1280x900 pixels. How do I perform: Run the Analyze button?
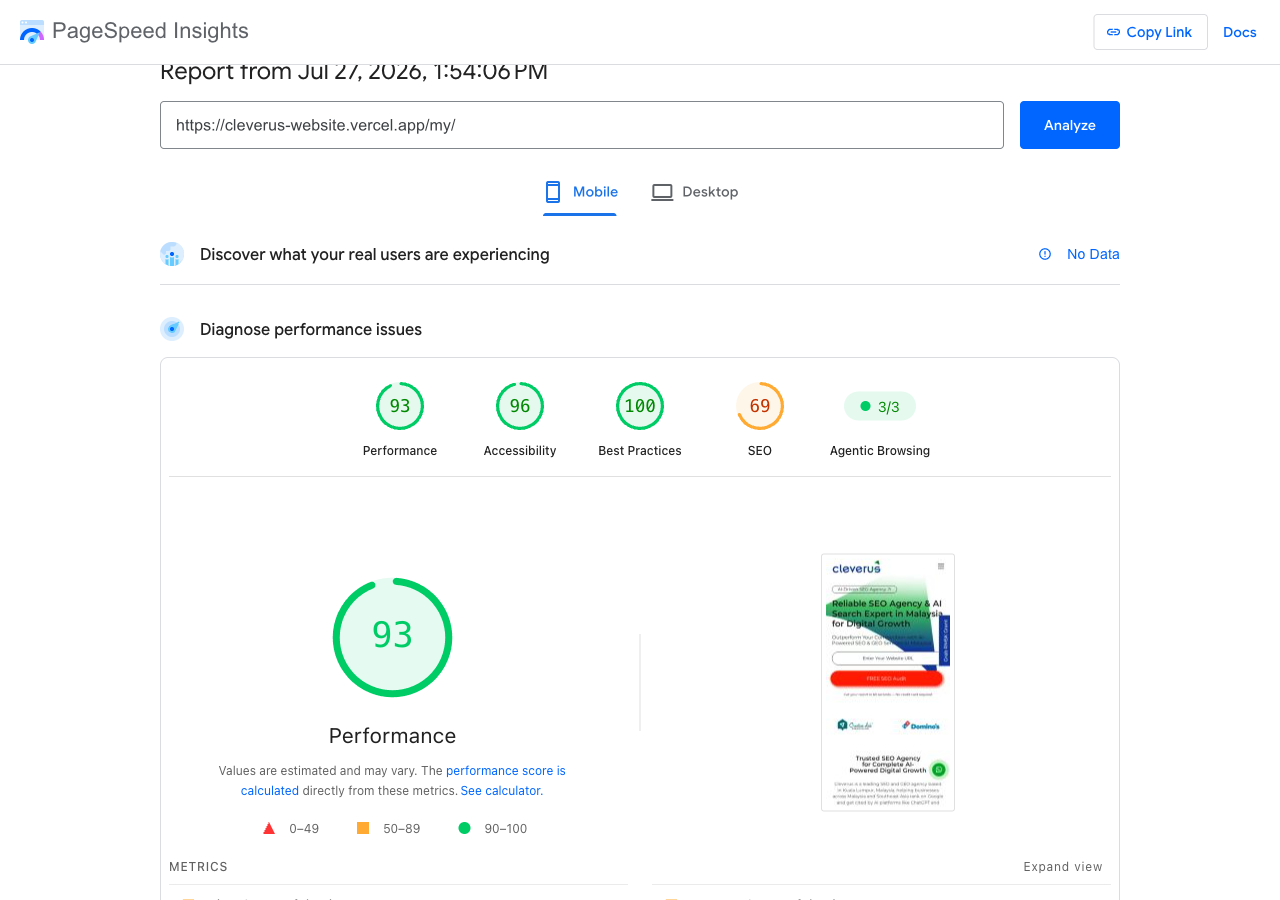1070,125
